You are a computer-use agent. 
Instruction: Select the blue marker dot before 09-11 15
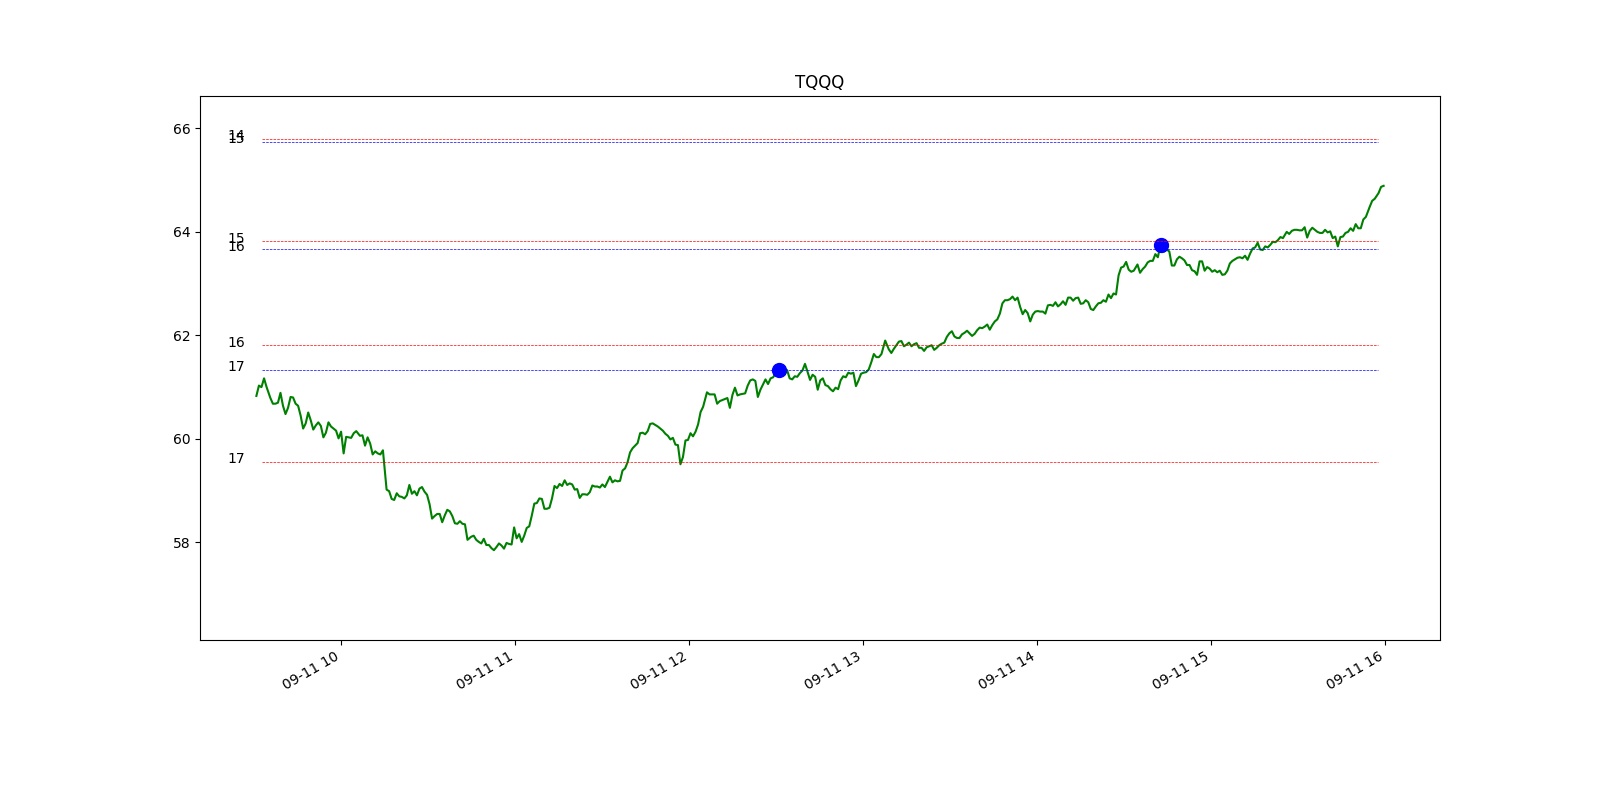click(x=1161, y=246)
